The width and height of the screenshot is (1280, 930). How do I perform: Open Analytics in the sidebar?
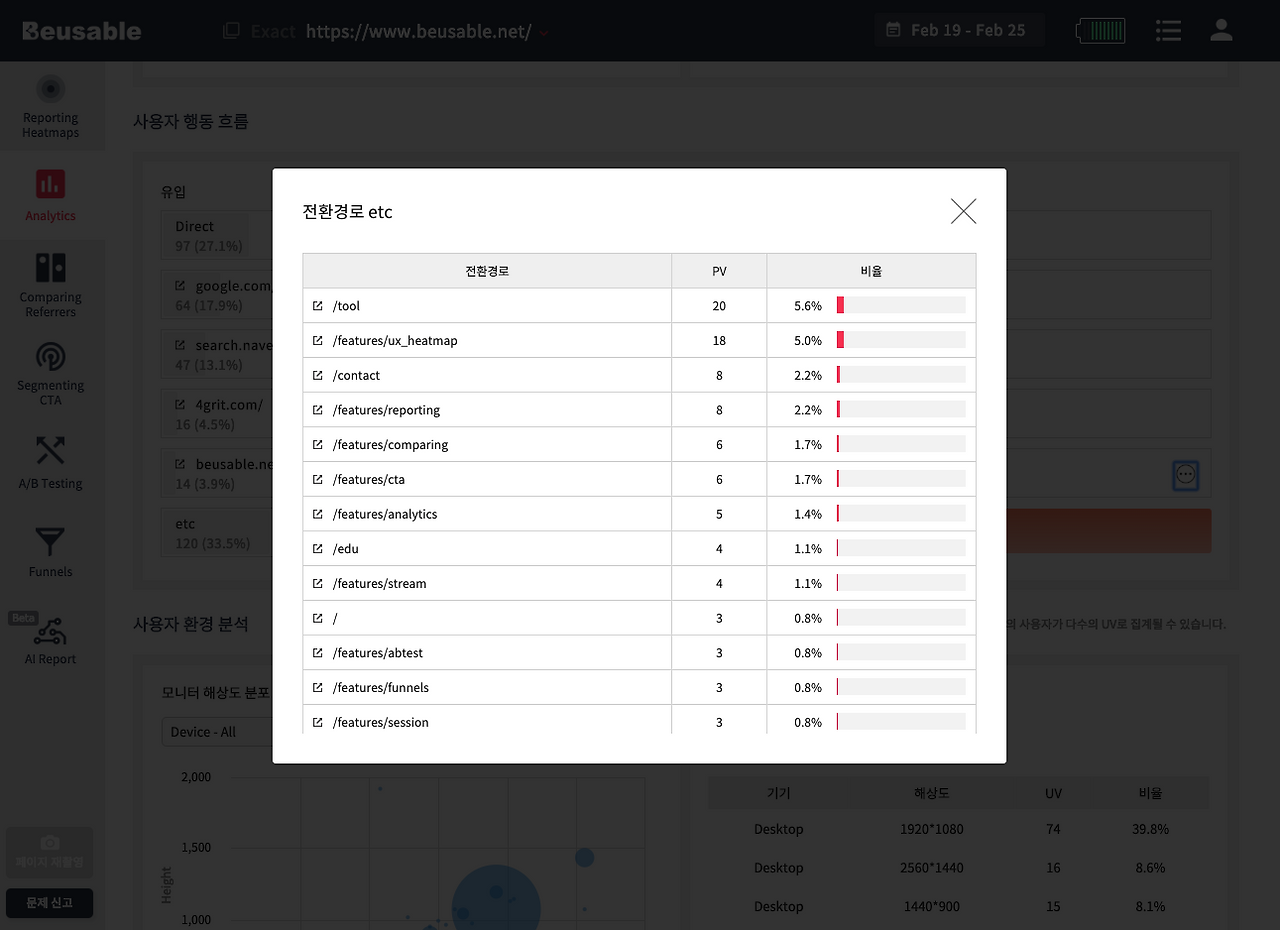point(51,195)
